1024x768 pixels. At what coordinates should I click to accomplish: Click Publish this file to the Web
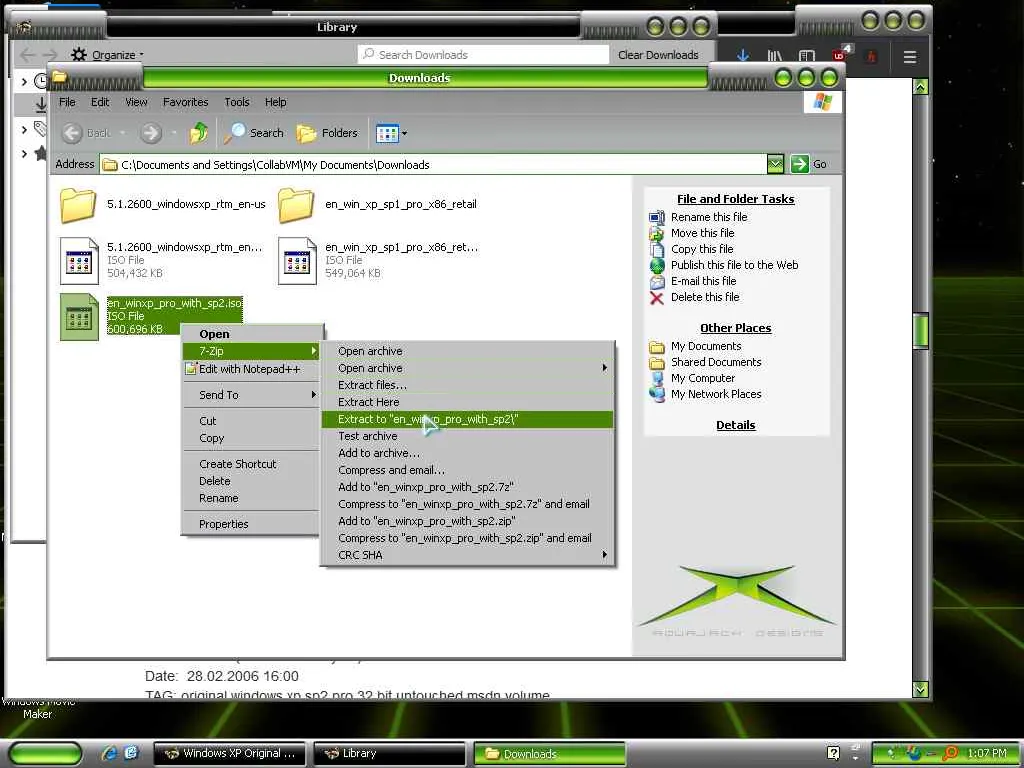tap(734, 264)
